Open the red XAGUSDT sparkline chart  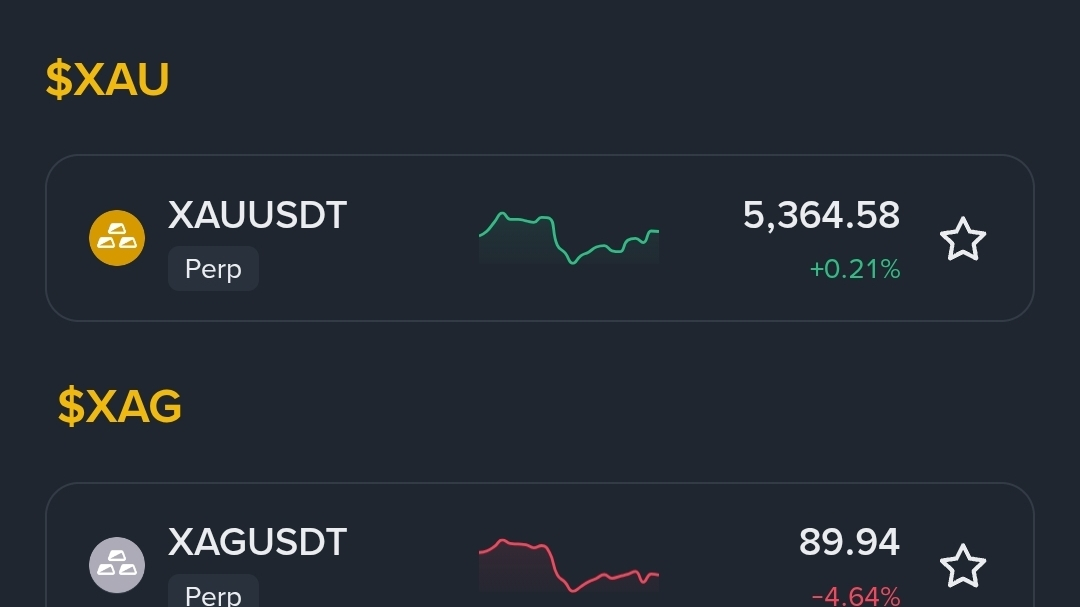[569, 566]
